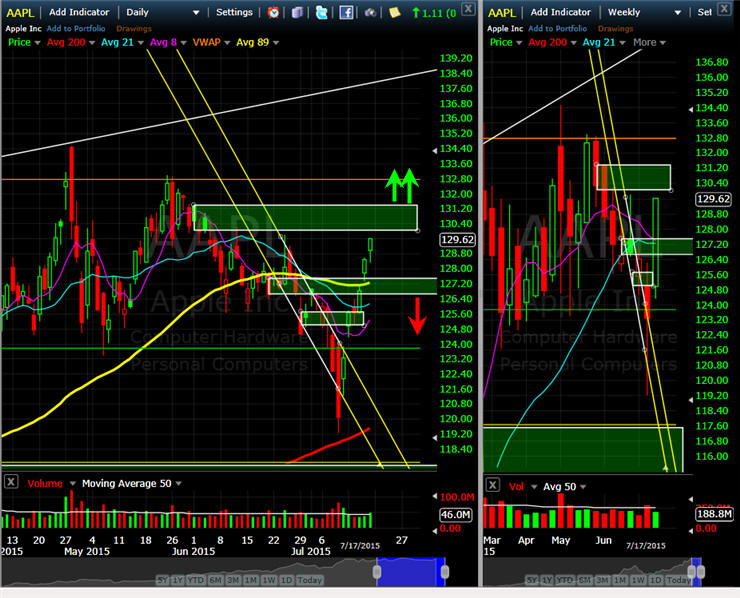
Task: Open the Avg 50 dropdown in Weekly chart
Action: pos(583,487)
